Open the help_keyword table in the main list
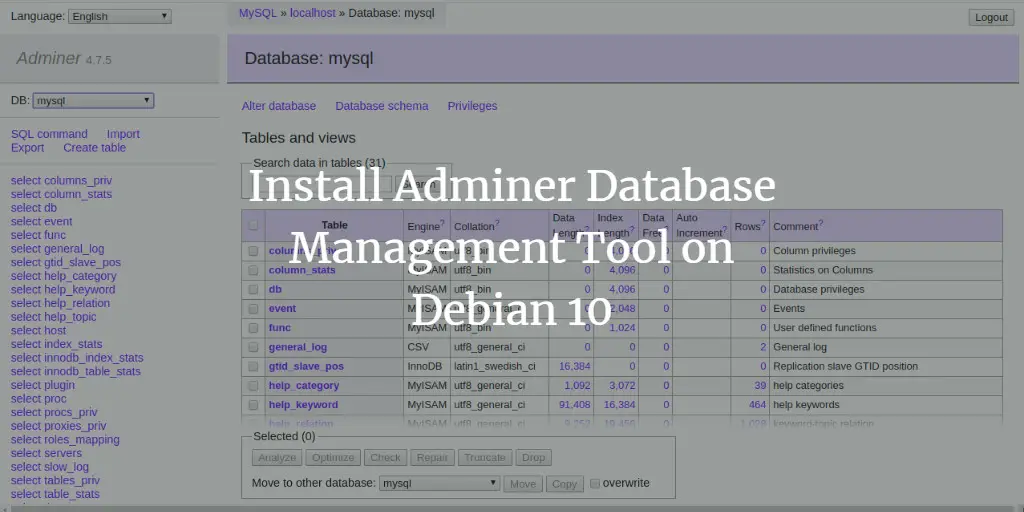 pos(303,405)
